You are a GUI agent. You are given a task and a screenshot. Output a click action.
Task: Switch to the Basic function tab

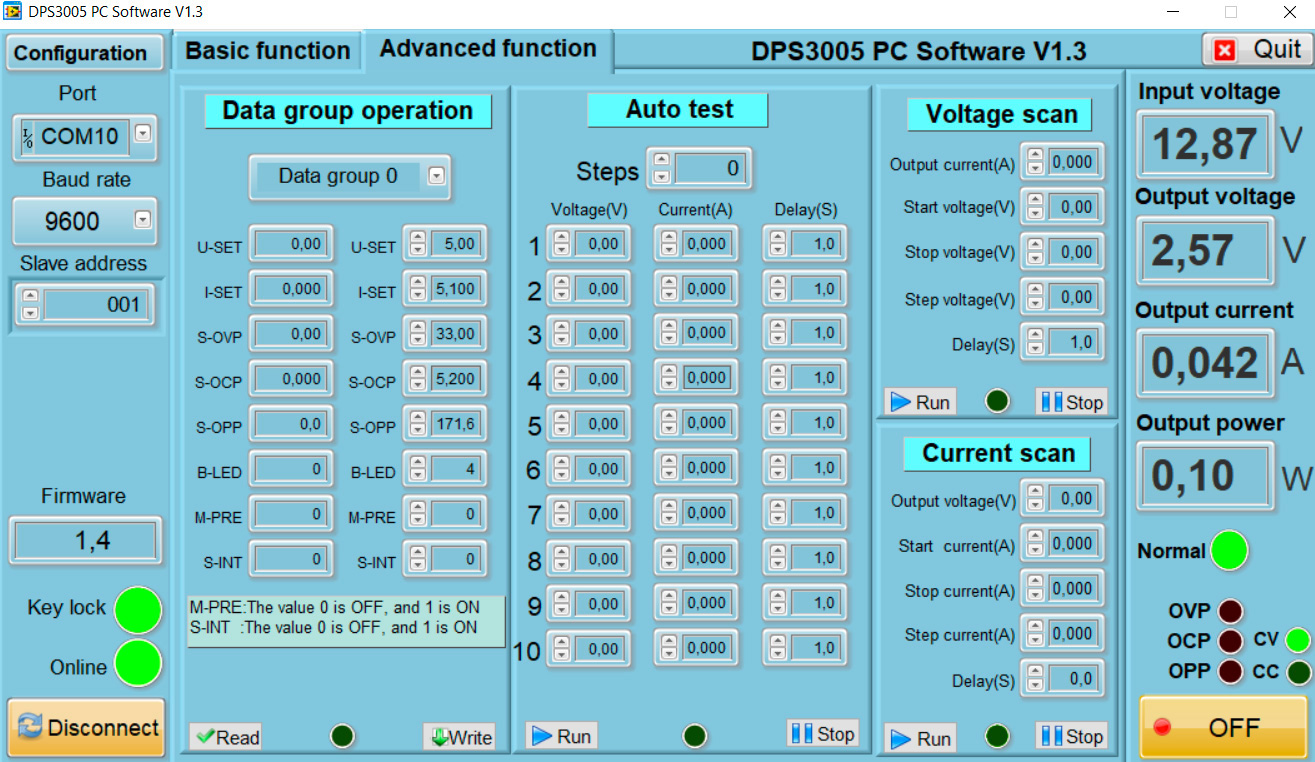click(x=267, y=51)
